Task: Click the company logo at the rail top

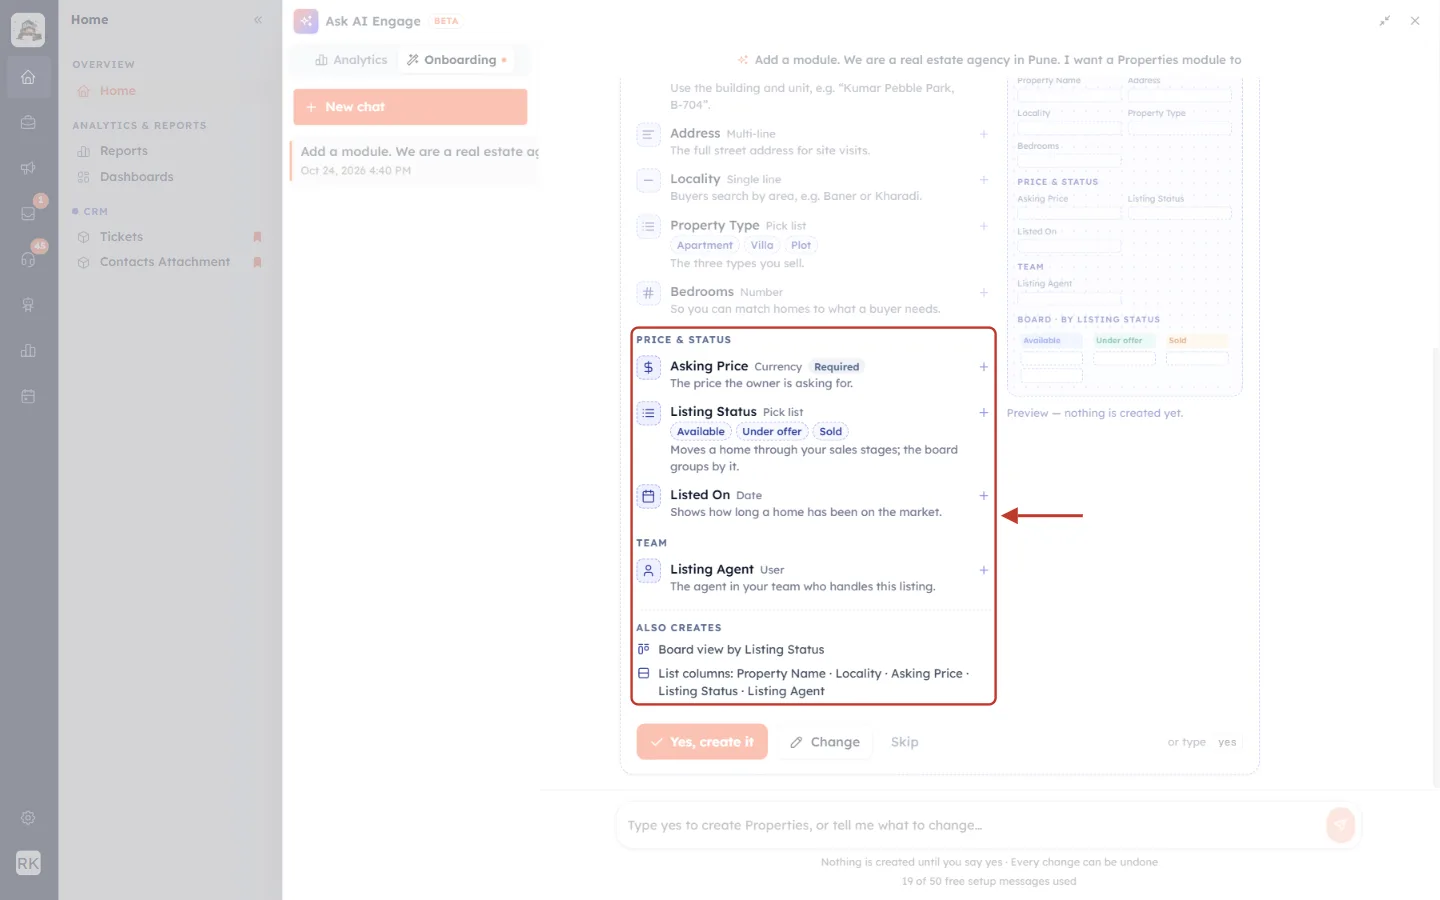Action: click(28, 30)
